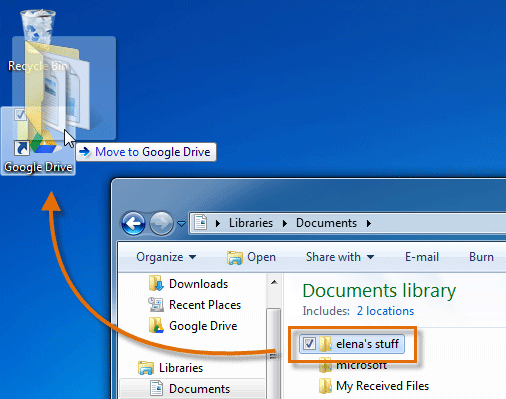Click the Back navigation arrow button

pyautogui.click(x=133, y=223)
